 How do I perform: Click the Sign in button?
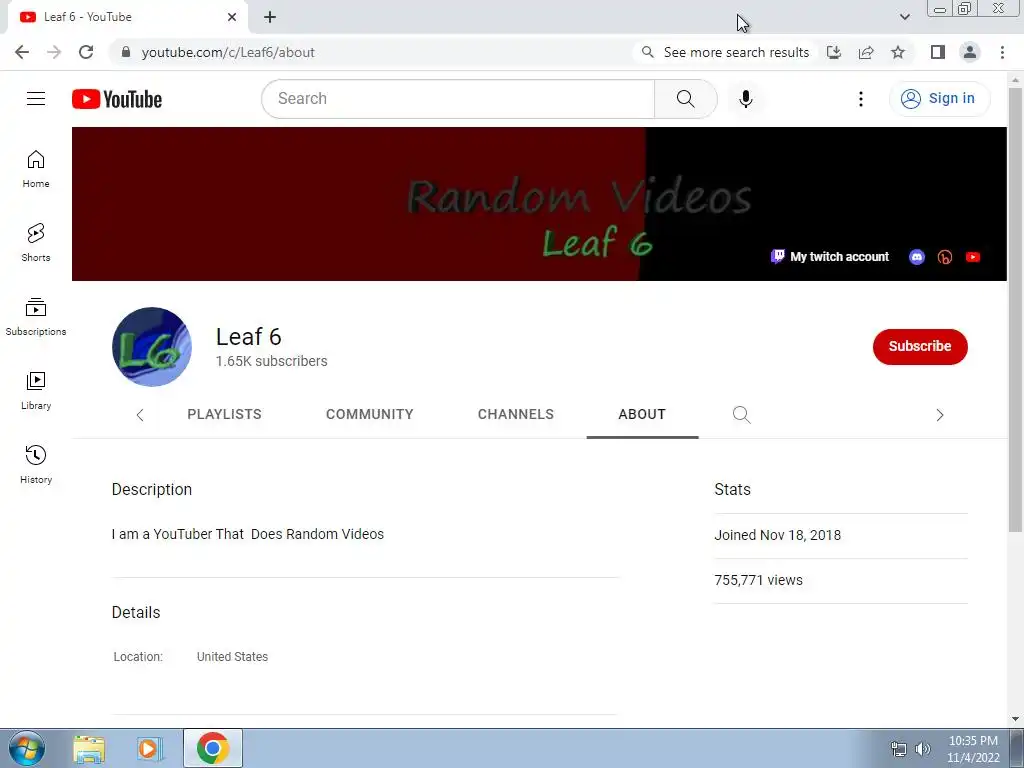[x=939, y=99]
